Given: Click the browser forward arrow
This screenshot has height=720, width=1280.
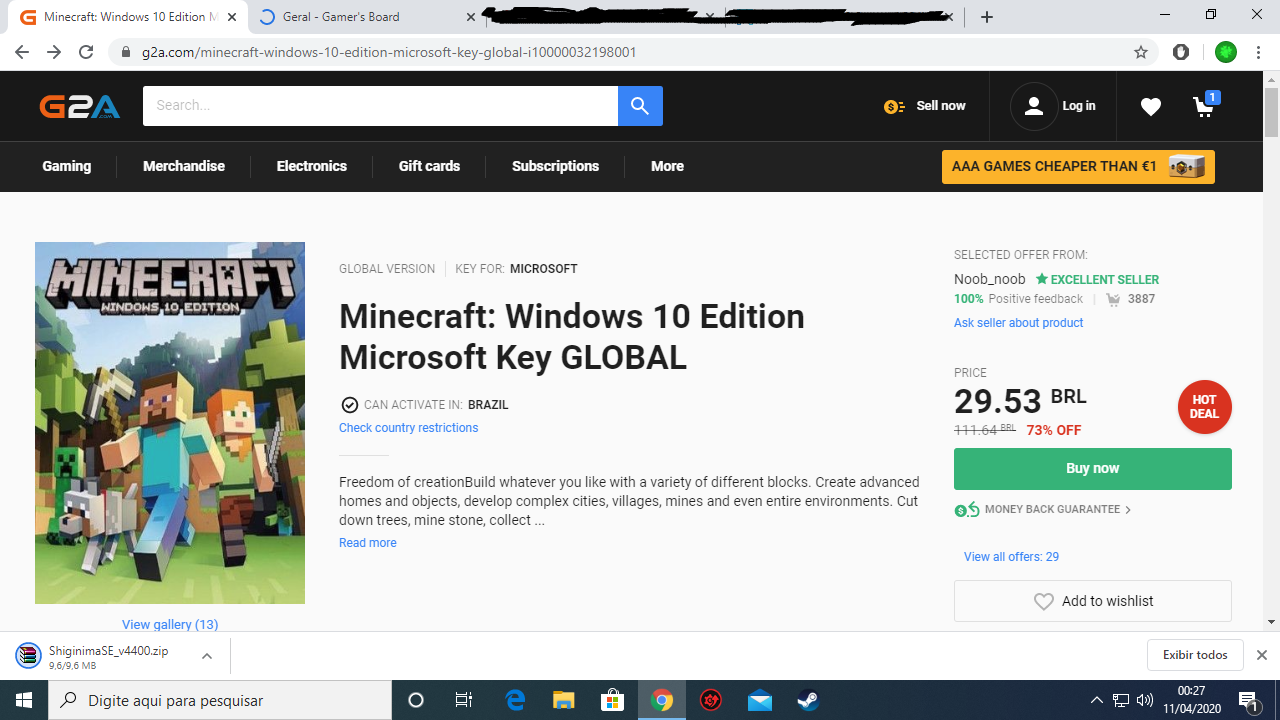Looking at the screenshot, I should click(54, 52).
